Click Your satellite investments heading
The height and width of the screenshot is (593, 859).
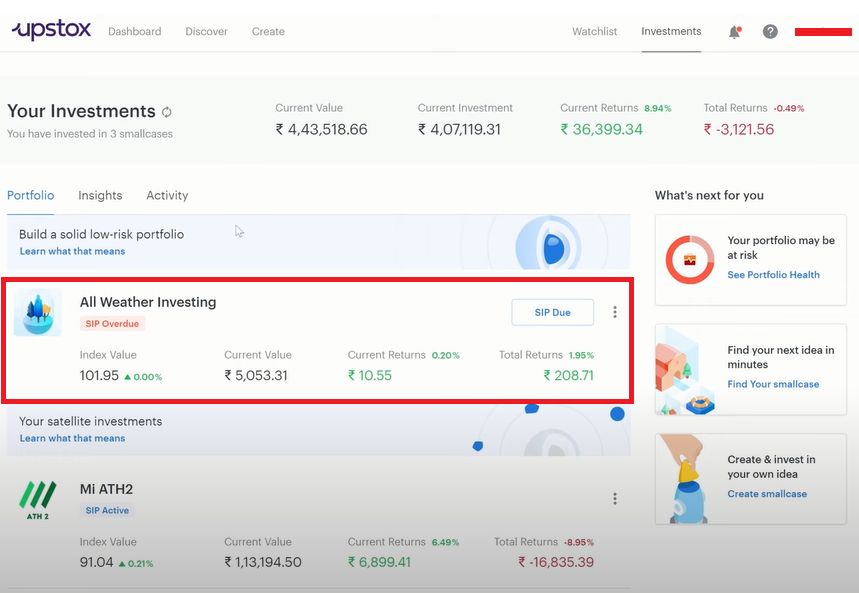[90, 421]
